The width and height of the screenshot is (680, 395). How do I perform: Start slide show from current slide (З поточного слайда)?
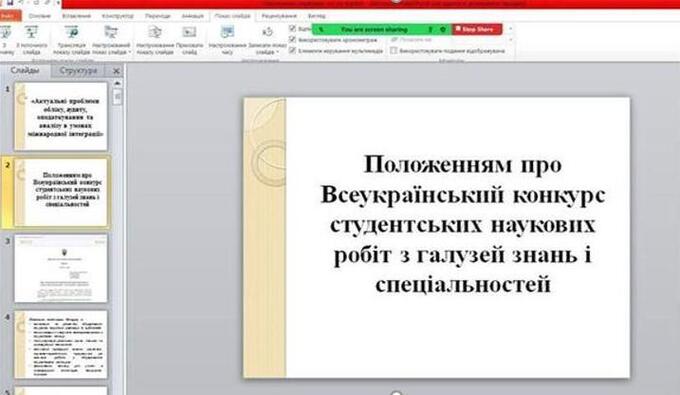pyautogui.click(x=31, y=40)
